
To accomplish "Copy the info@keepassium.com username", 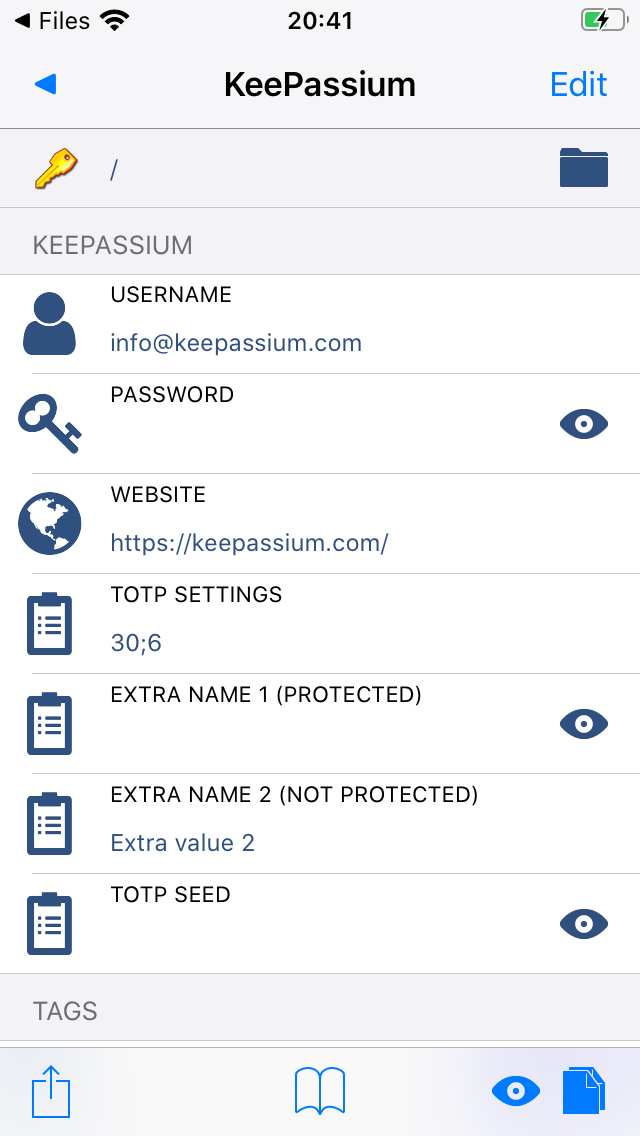I will pyautogui.click(x=236, y=343).
